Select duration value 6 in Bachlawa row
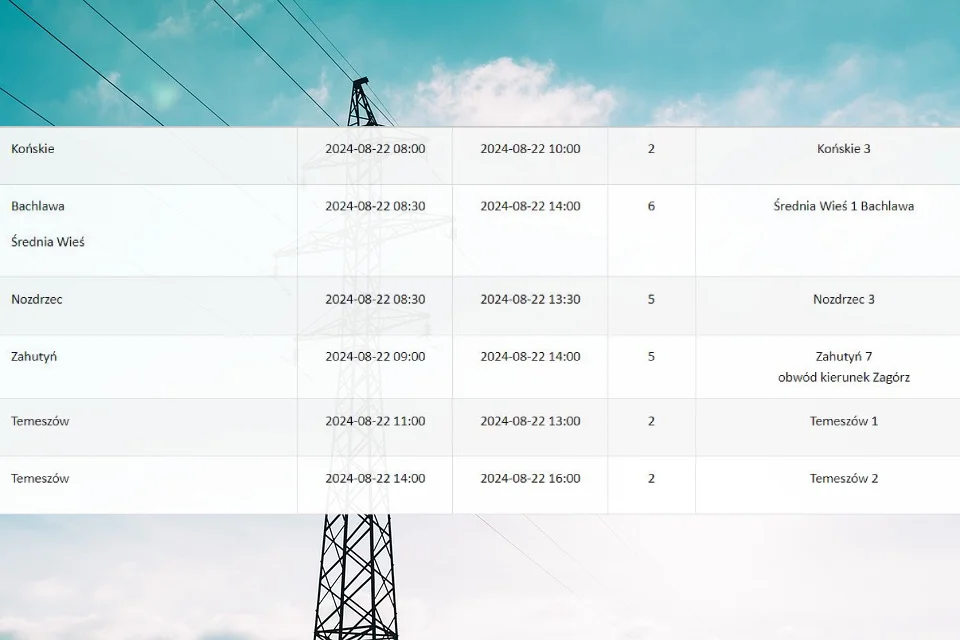This screenshot has height=640, width=960. [x=651, y=206]
